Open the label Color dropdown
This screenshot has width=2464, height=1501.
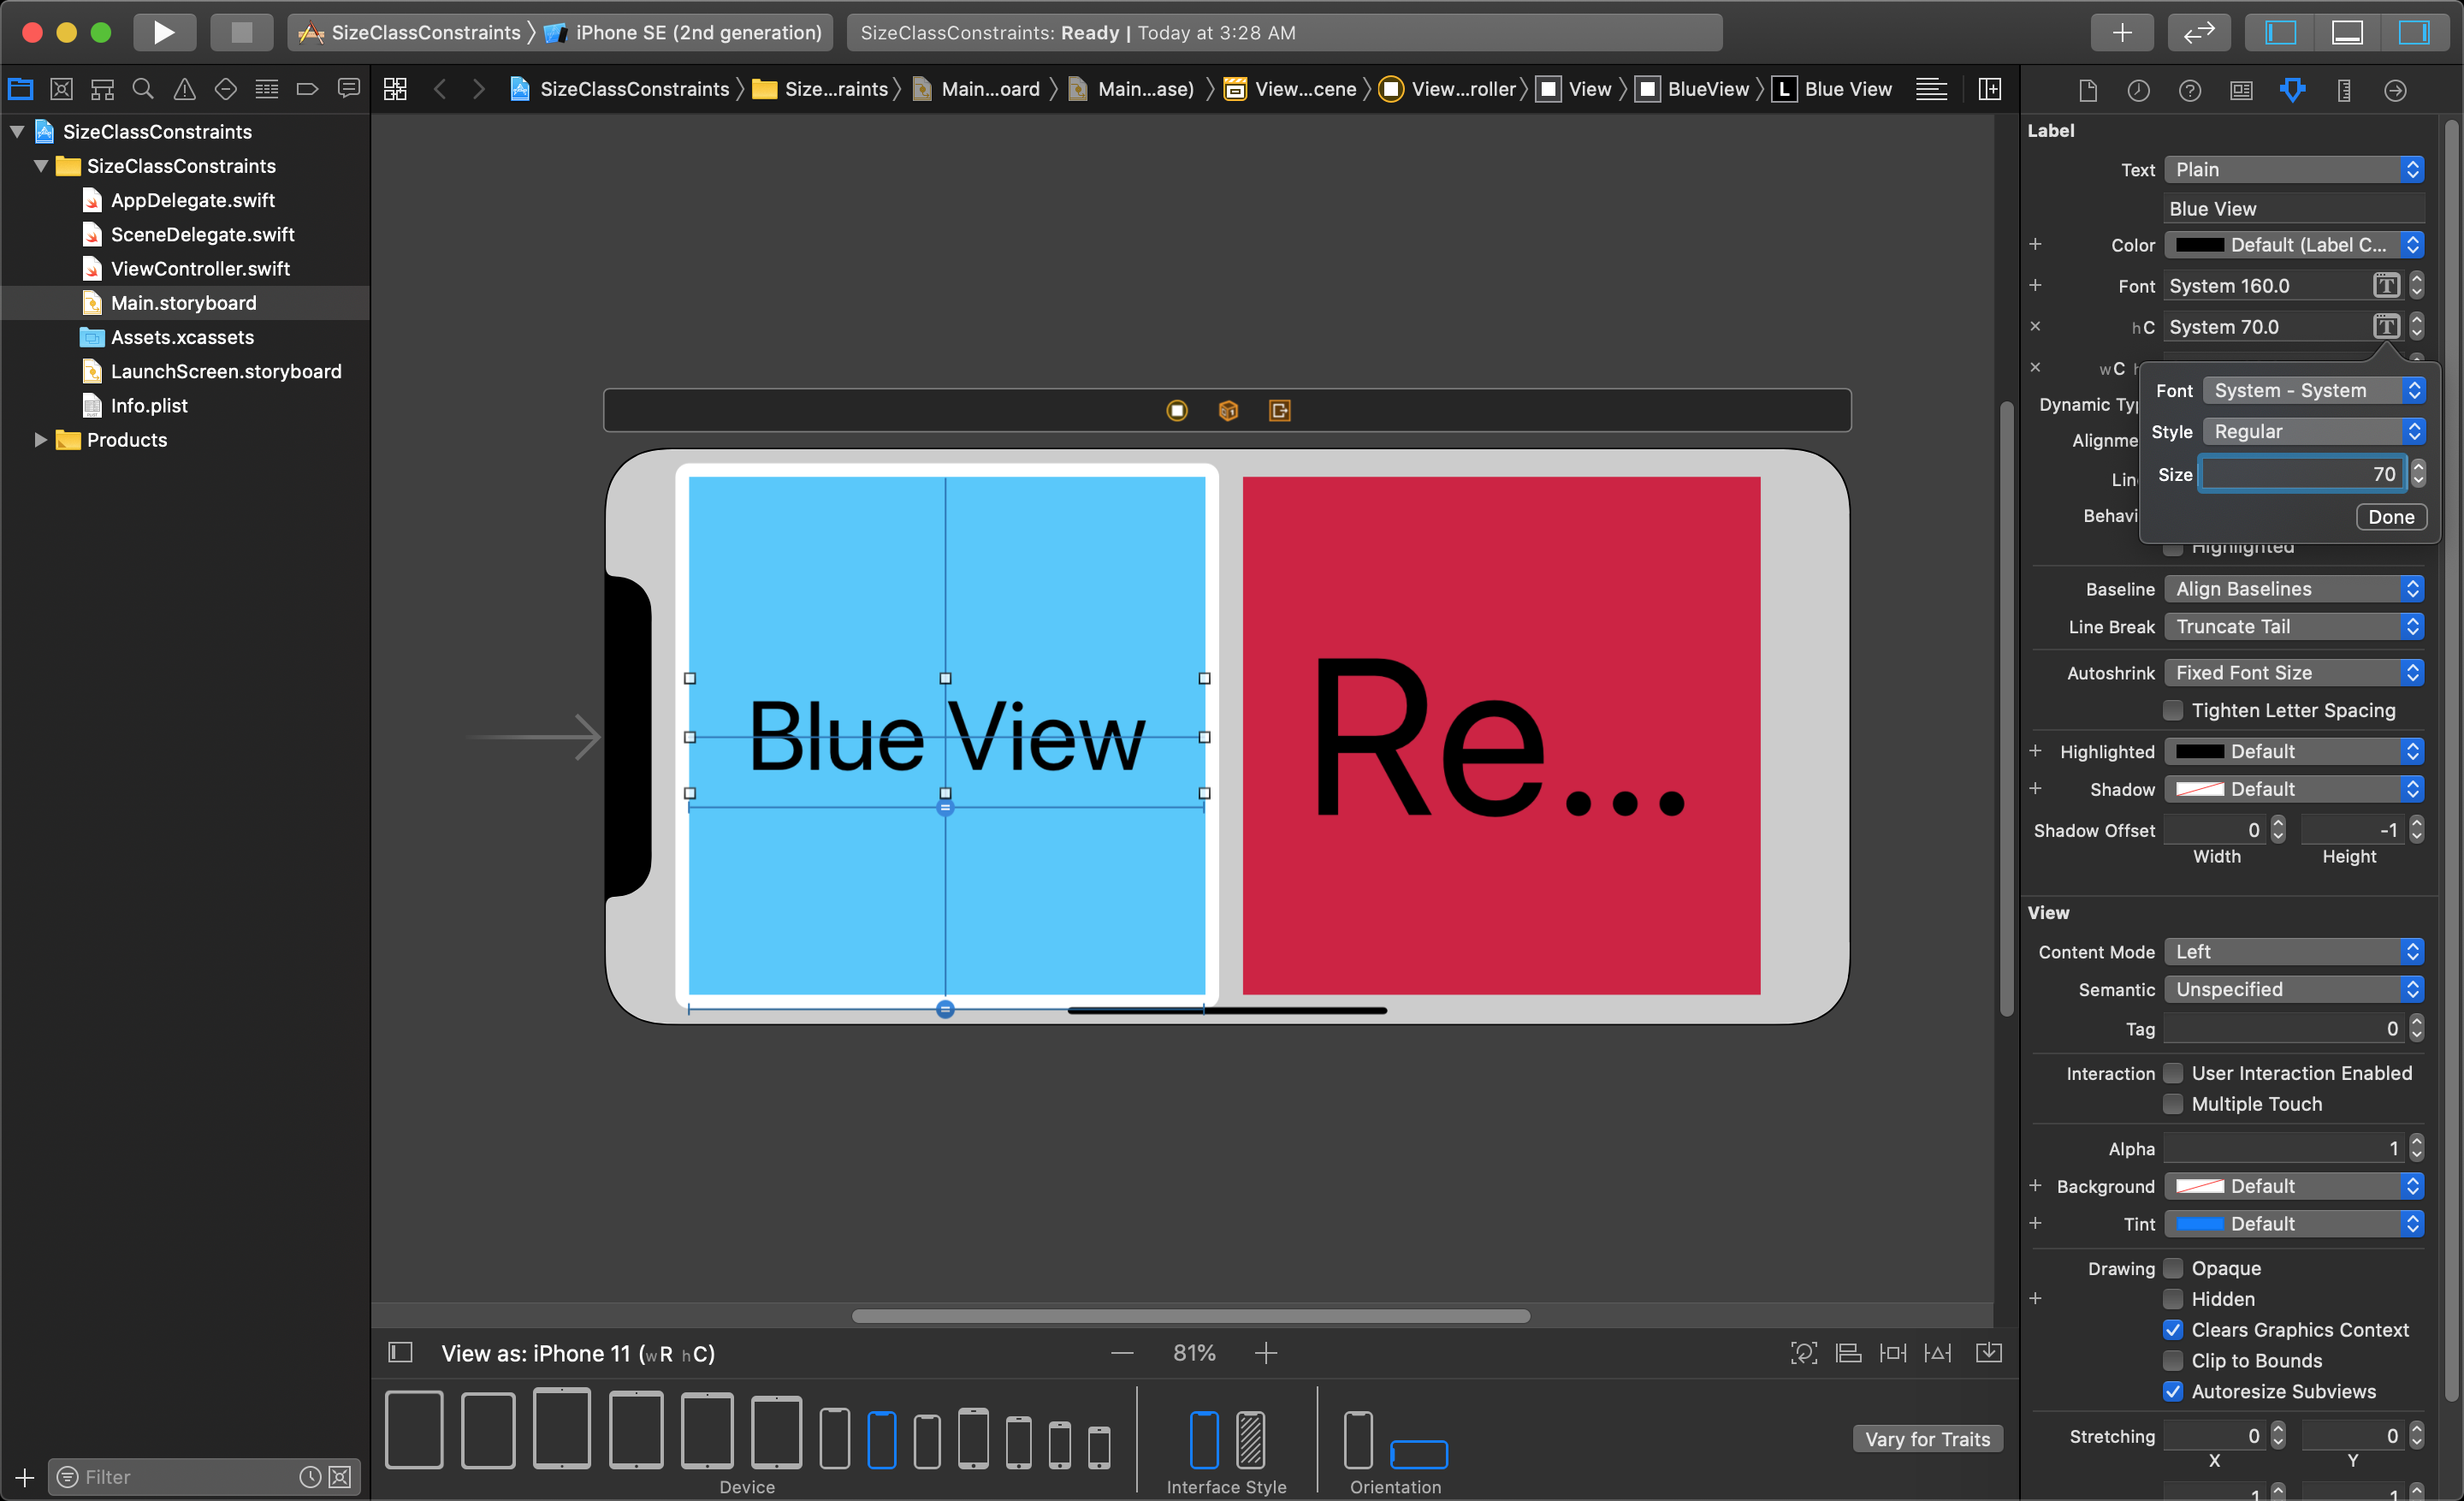[2294, 244]
